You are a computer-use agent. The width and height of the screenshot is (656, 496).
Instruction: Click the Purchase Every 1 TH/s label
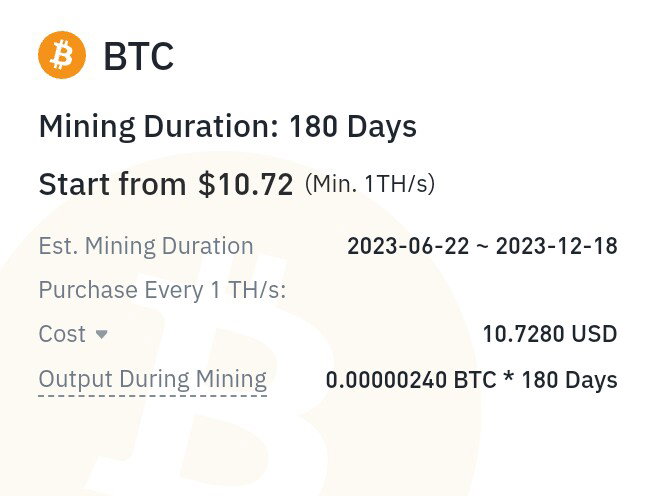162,290
